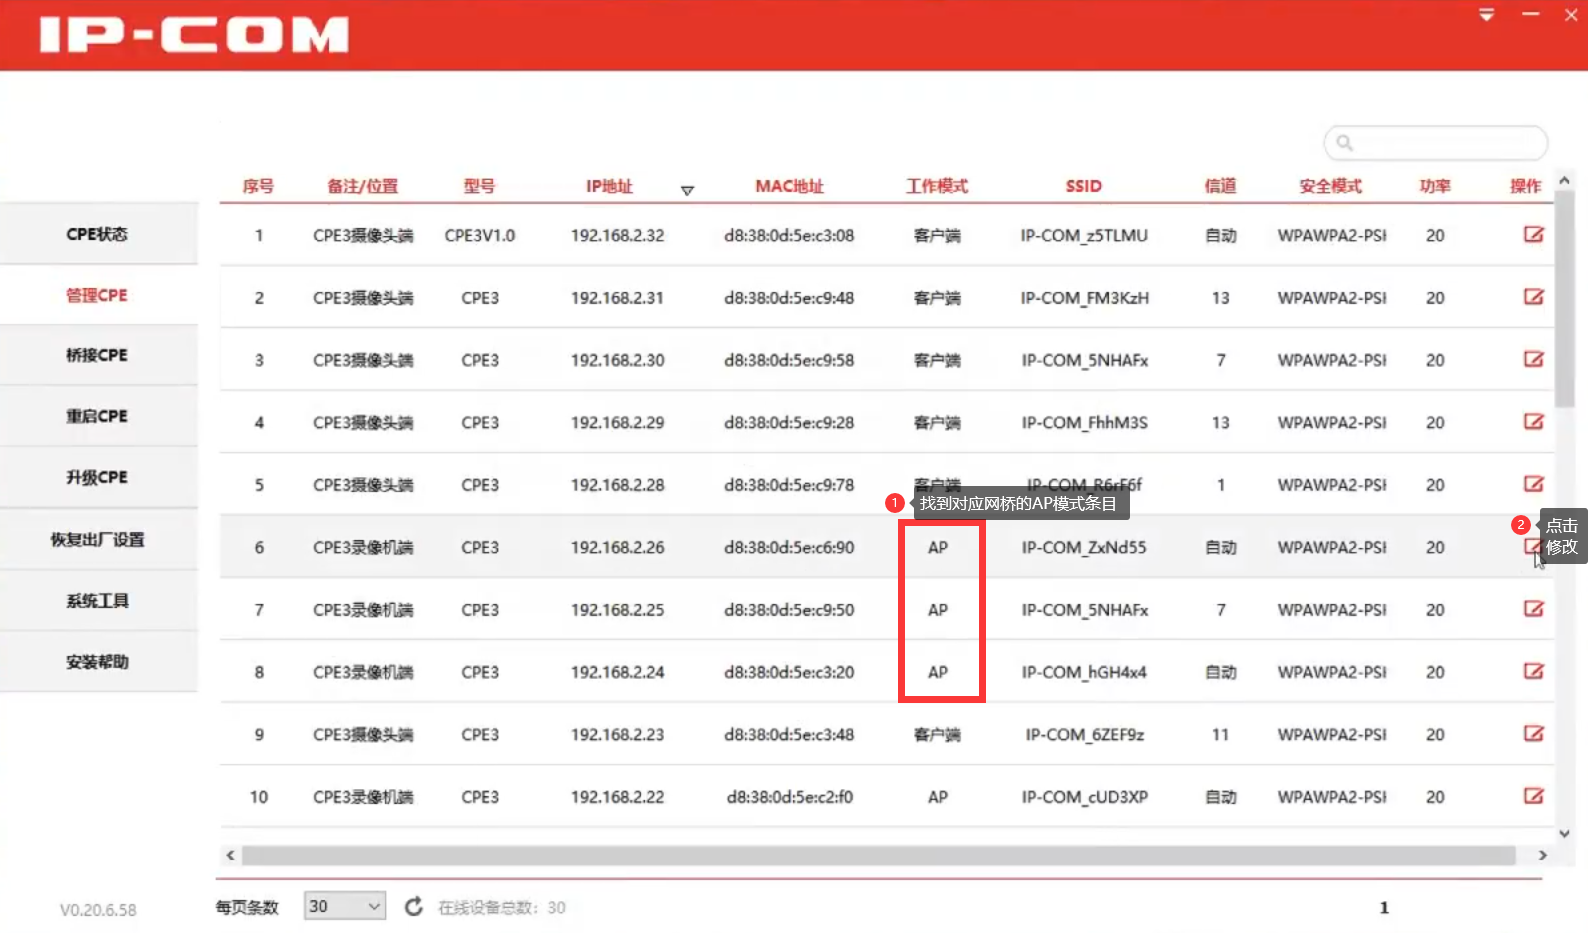The height and width of the screenshot is (933, 1588).
Task: Click the IP-COM logo
Action: [x=194, y=34]
